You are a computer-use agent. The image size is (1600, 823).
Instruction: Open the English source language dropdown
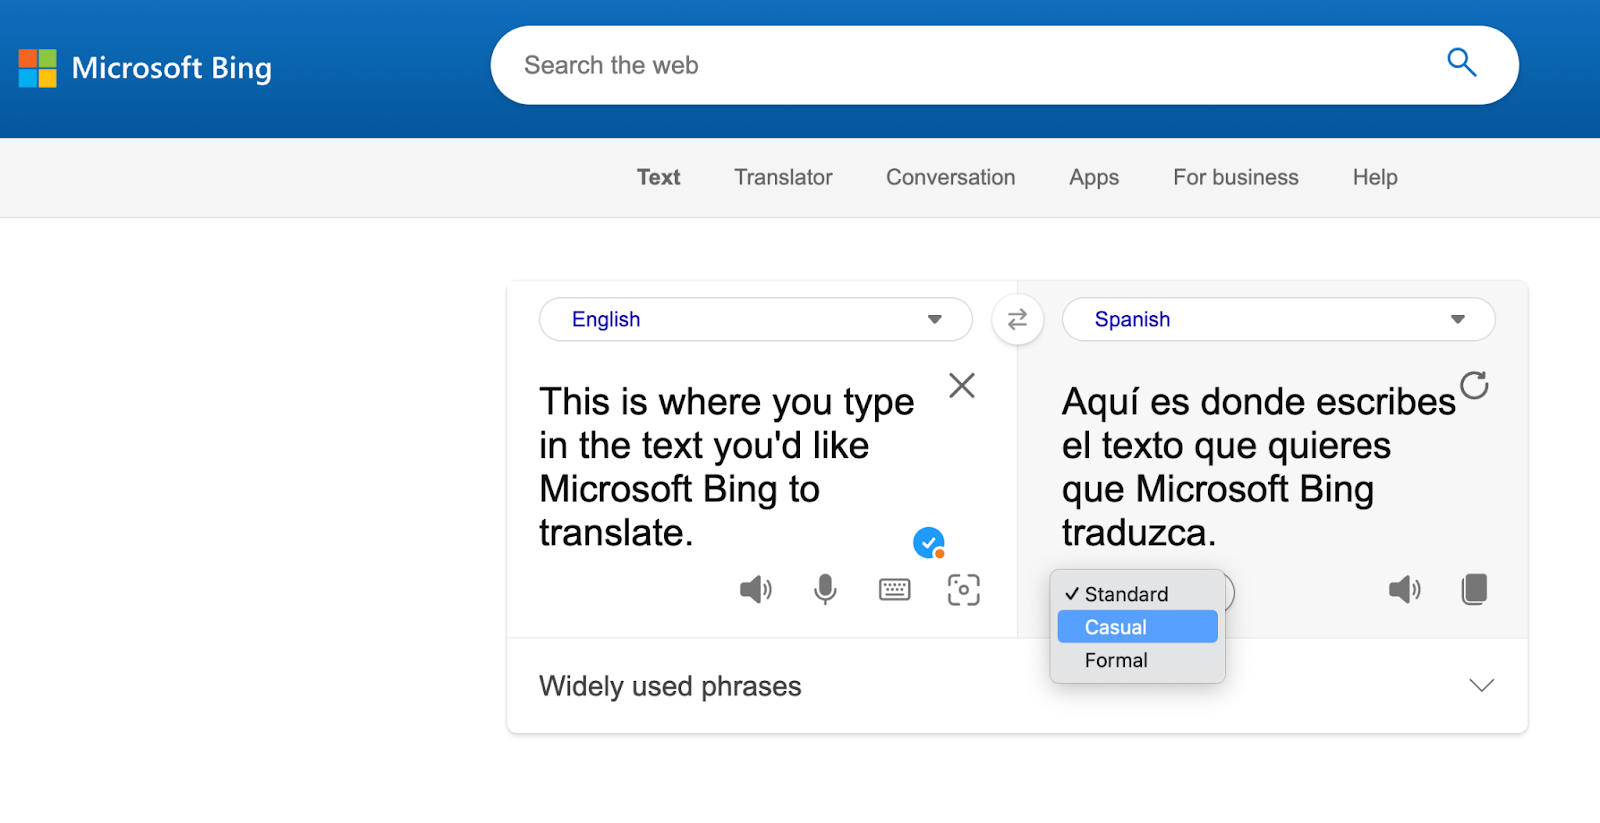click(x=755, y=319)
